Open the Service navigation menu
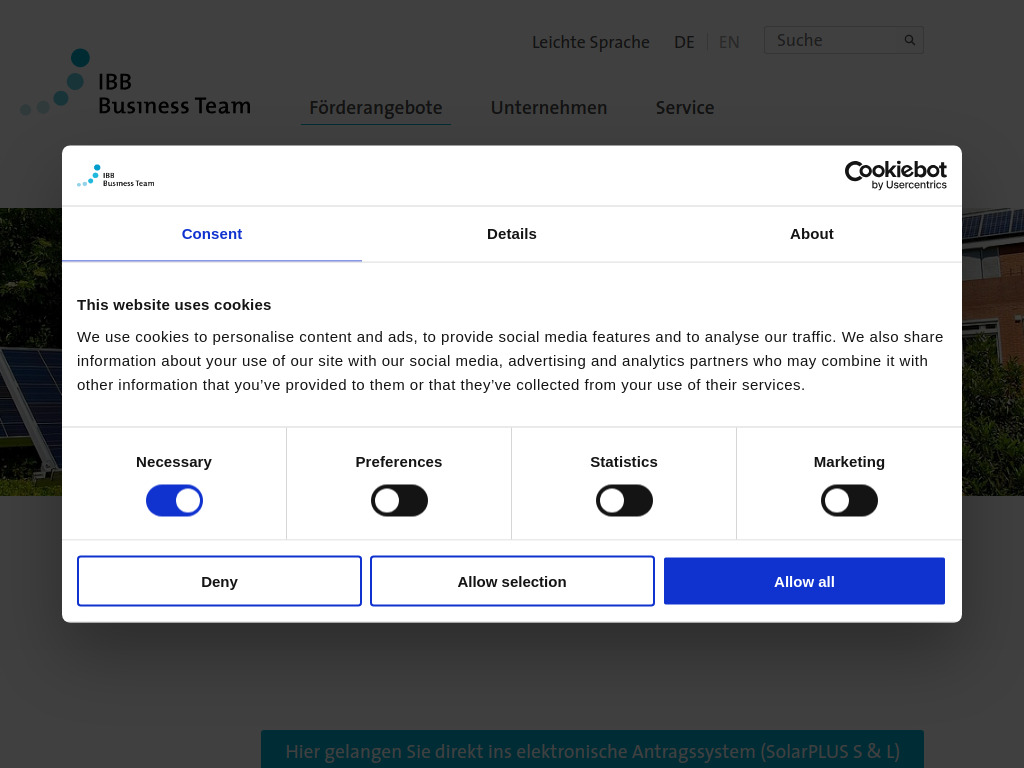The image size is (1024, 768). tap(685, 108)
